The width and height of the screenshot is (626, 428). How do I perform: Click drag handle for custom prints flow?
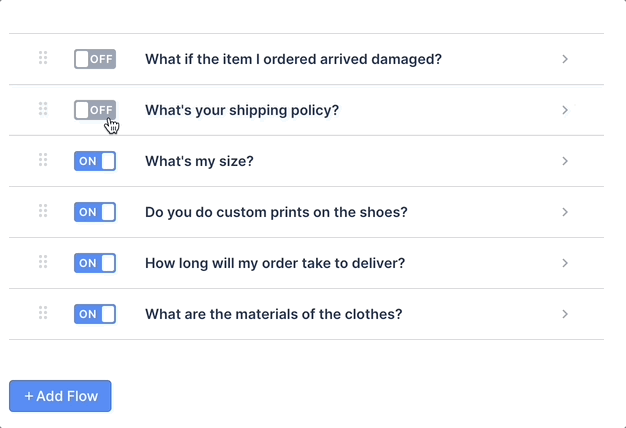click(x=43, y=211)
